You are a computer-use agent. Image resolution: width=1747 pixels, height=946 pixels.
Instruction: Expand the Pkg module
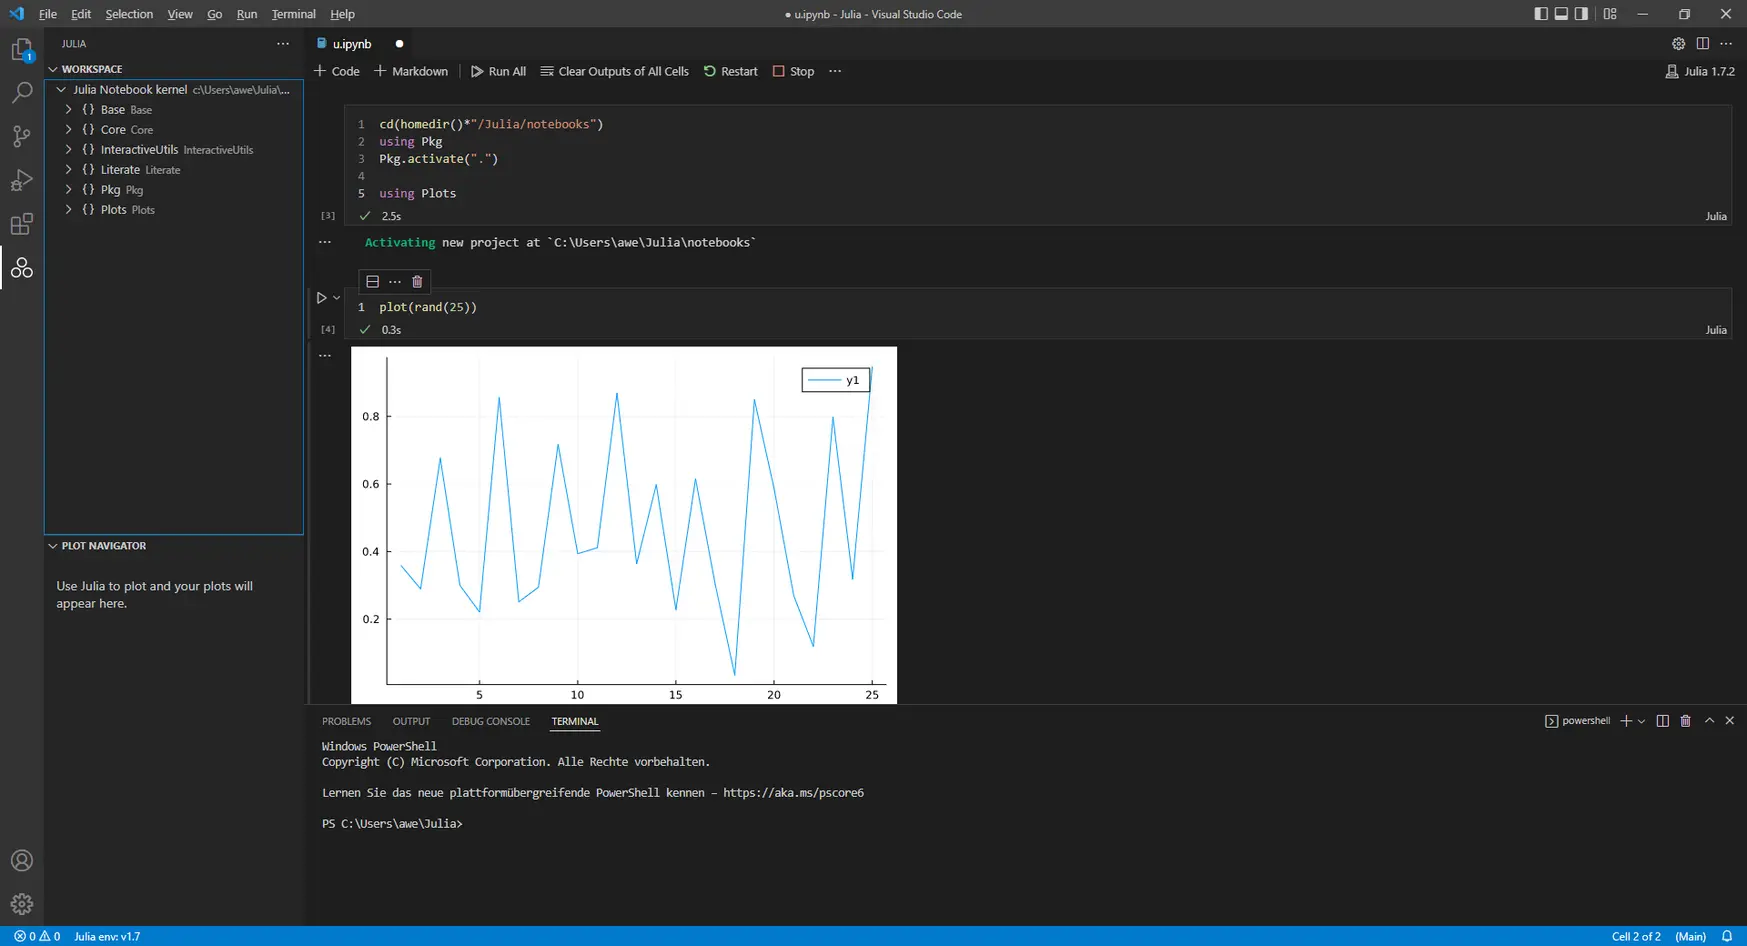[x=69, y=190]
